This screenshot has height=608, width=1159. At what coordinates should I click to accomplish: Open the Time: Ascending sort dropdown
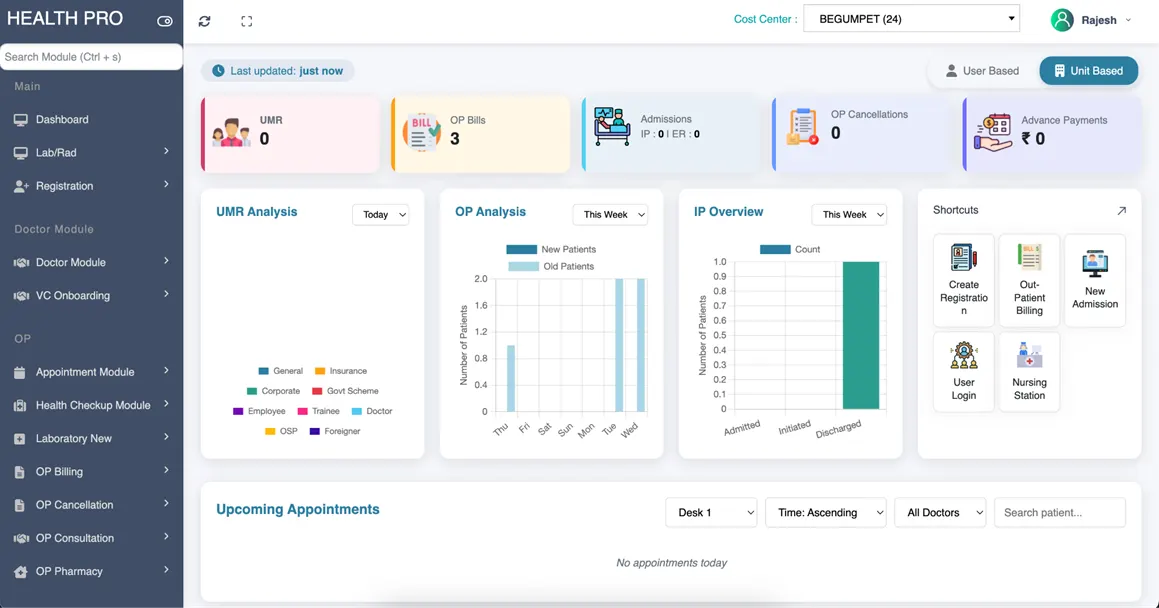coord(825,512)
